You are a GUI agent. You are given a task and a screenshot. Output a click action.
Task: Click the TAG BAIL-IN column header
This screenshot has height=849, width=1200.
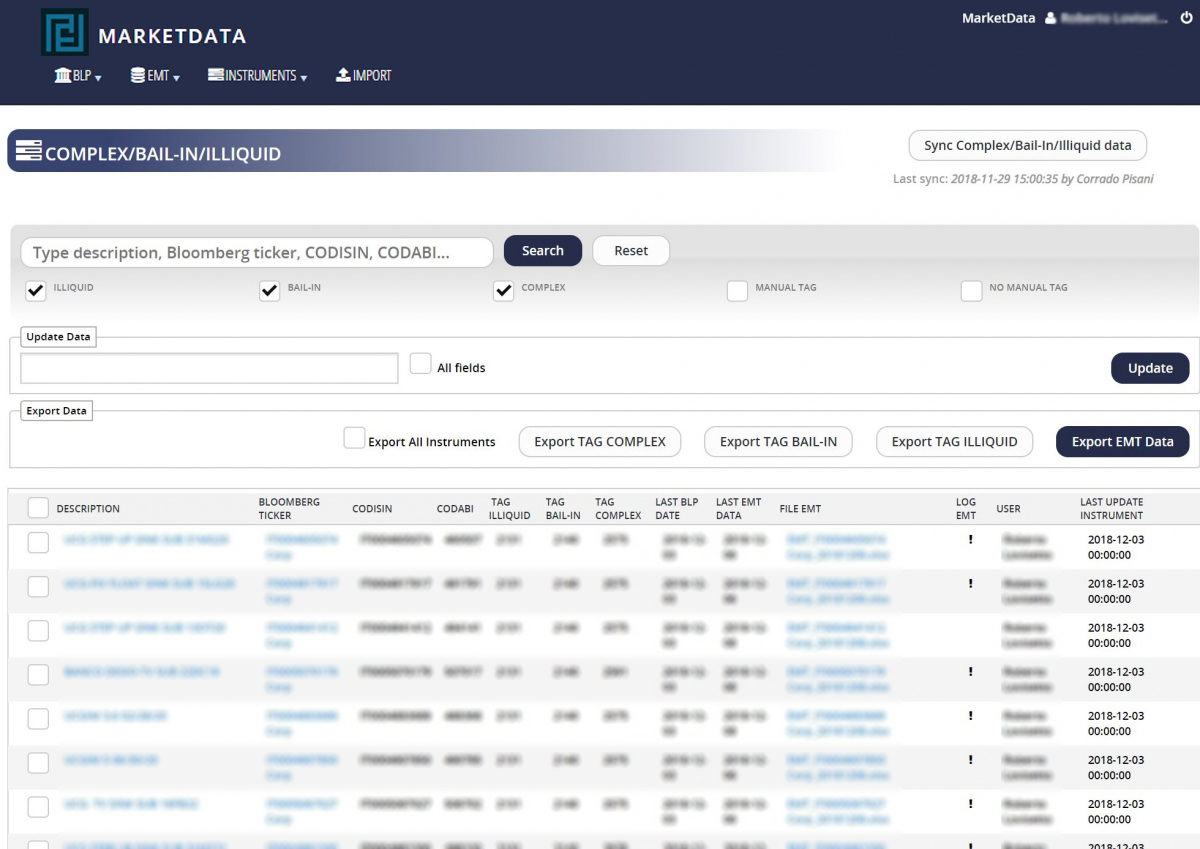563,509
